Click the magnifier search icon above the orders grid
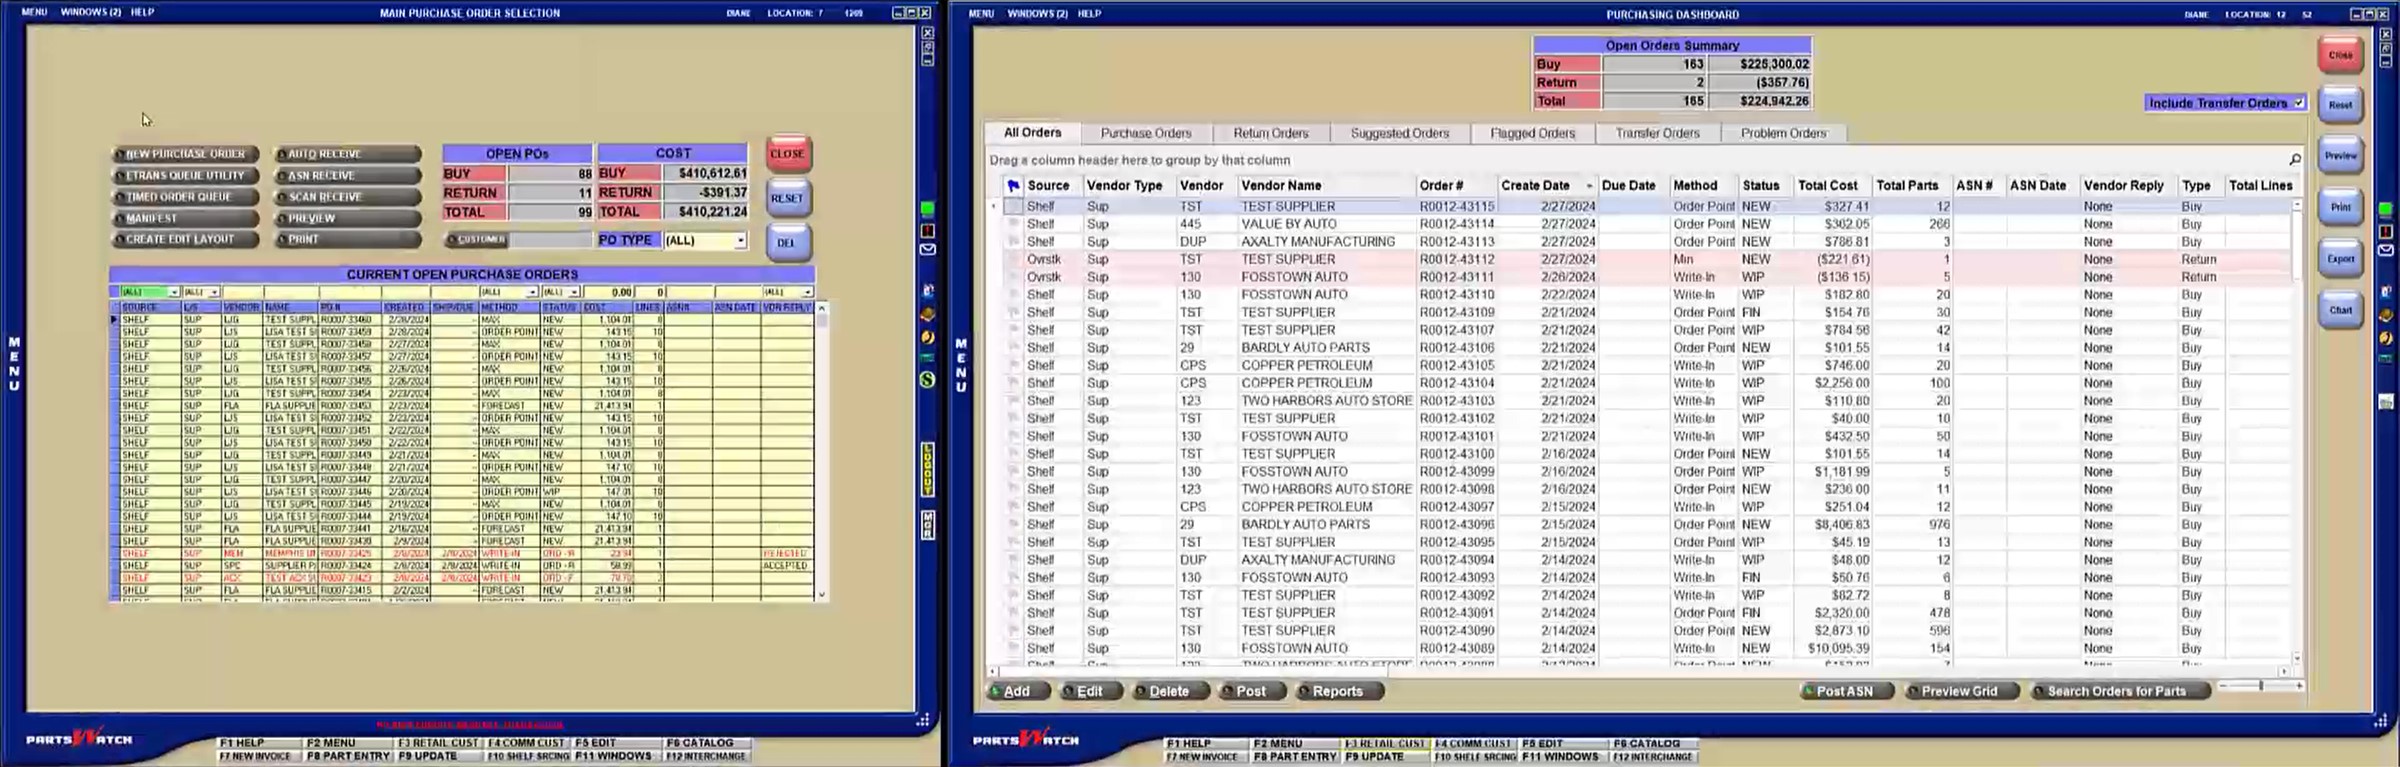The width and height of the screenshot is (2400, 767). tap(2295, 160)
